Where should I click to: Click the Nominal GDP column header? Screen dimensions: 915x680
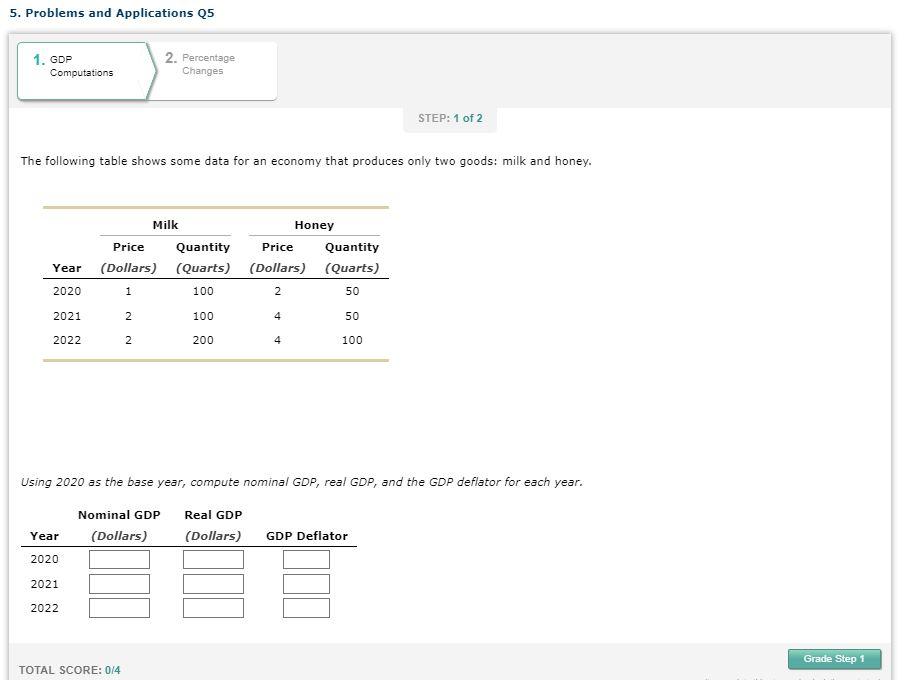point(119,515)
